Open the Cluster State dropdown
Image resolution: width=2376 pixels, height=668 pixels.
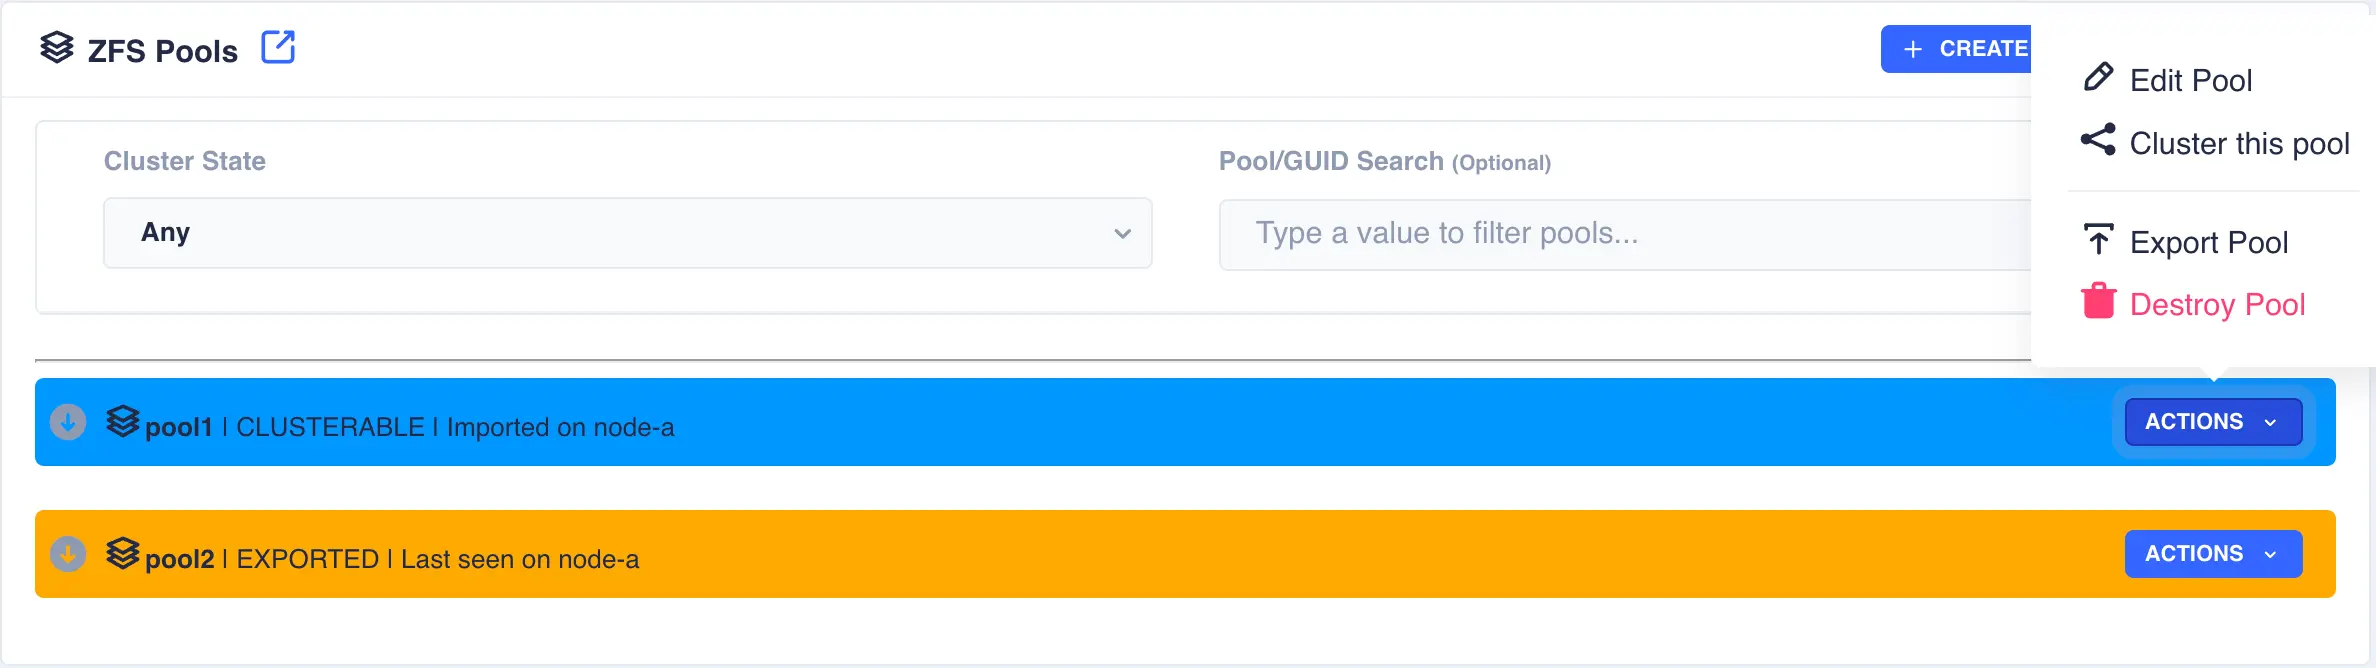(627, 233)
